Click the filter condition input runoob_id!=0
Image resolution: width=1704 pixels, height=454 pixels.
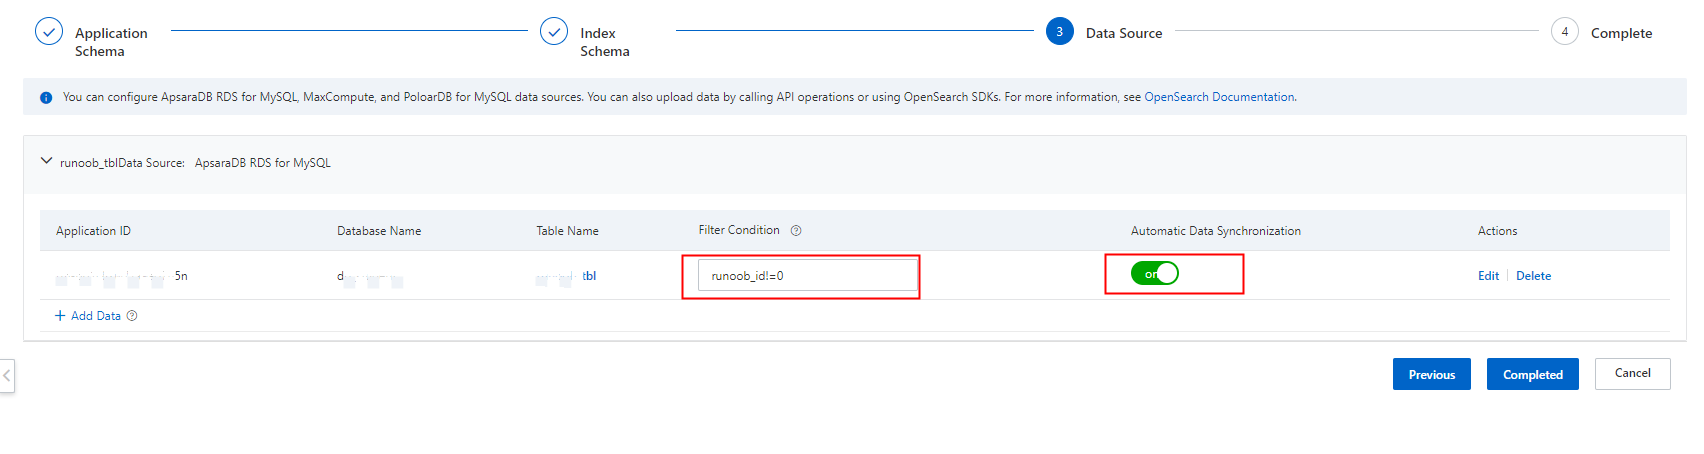808,275
